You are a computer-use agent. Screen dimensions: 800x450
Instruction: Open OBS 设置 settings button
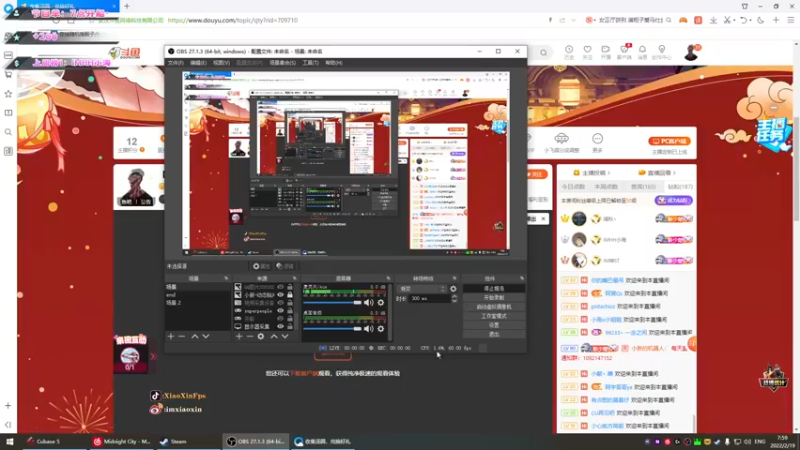pyautogui.click(x=493, y=325)
